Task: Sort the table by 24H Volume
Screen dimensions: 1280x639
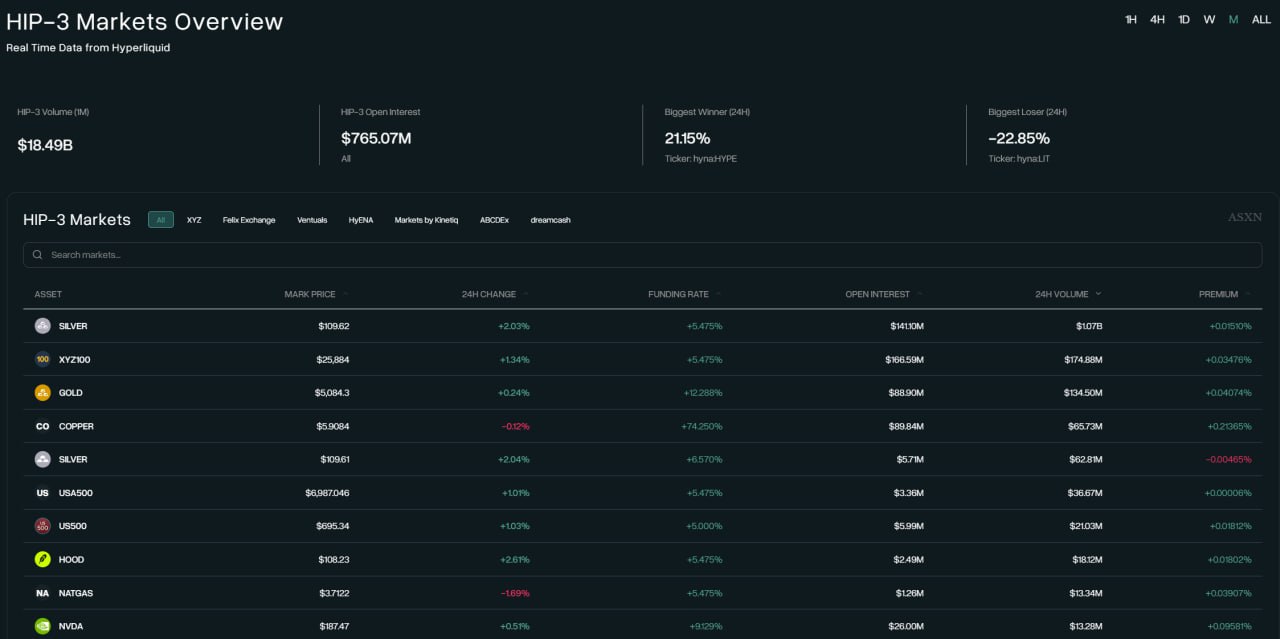Action: pyautogui.click(x=1062, y=294)
